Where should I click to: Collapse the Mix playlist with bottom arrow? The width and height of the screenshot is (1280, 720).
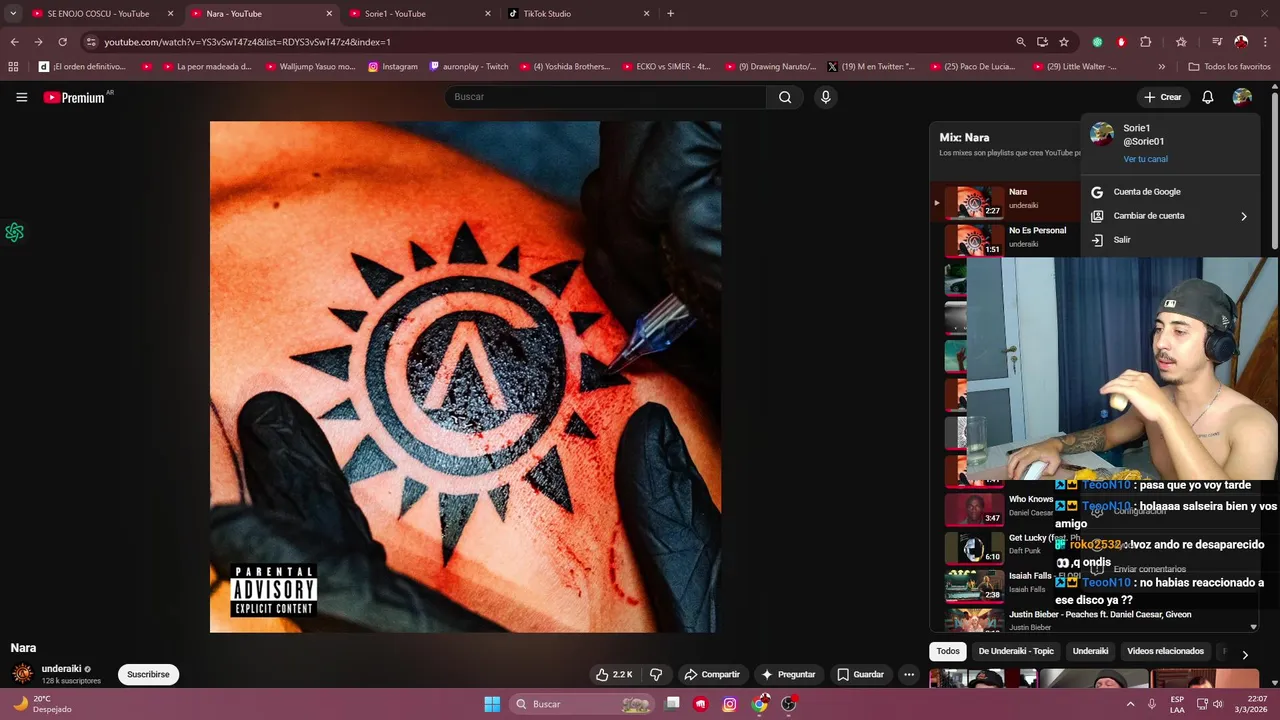click(x=1254, y=627)
